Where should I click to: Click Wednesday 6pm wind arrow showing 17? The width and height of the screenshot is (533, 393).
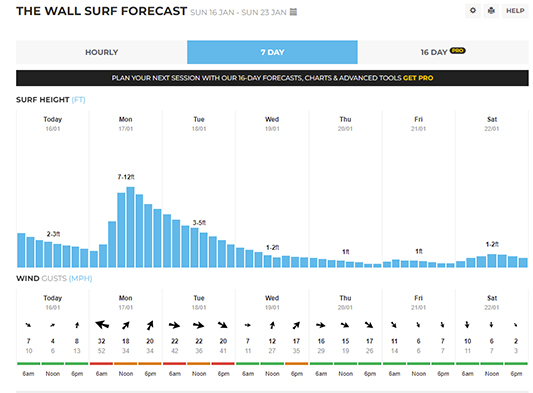(x=296, y=325)
